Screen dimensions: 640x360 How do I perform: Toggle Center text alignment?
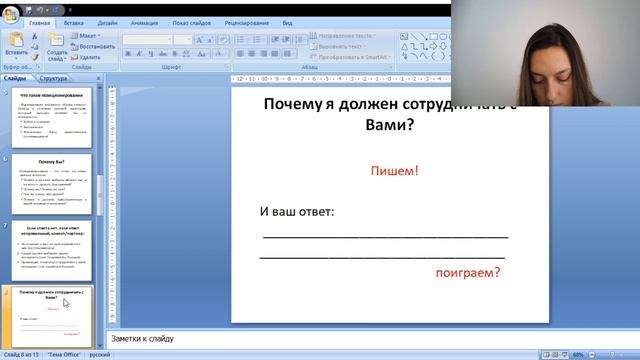[x=252, y=53]
